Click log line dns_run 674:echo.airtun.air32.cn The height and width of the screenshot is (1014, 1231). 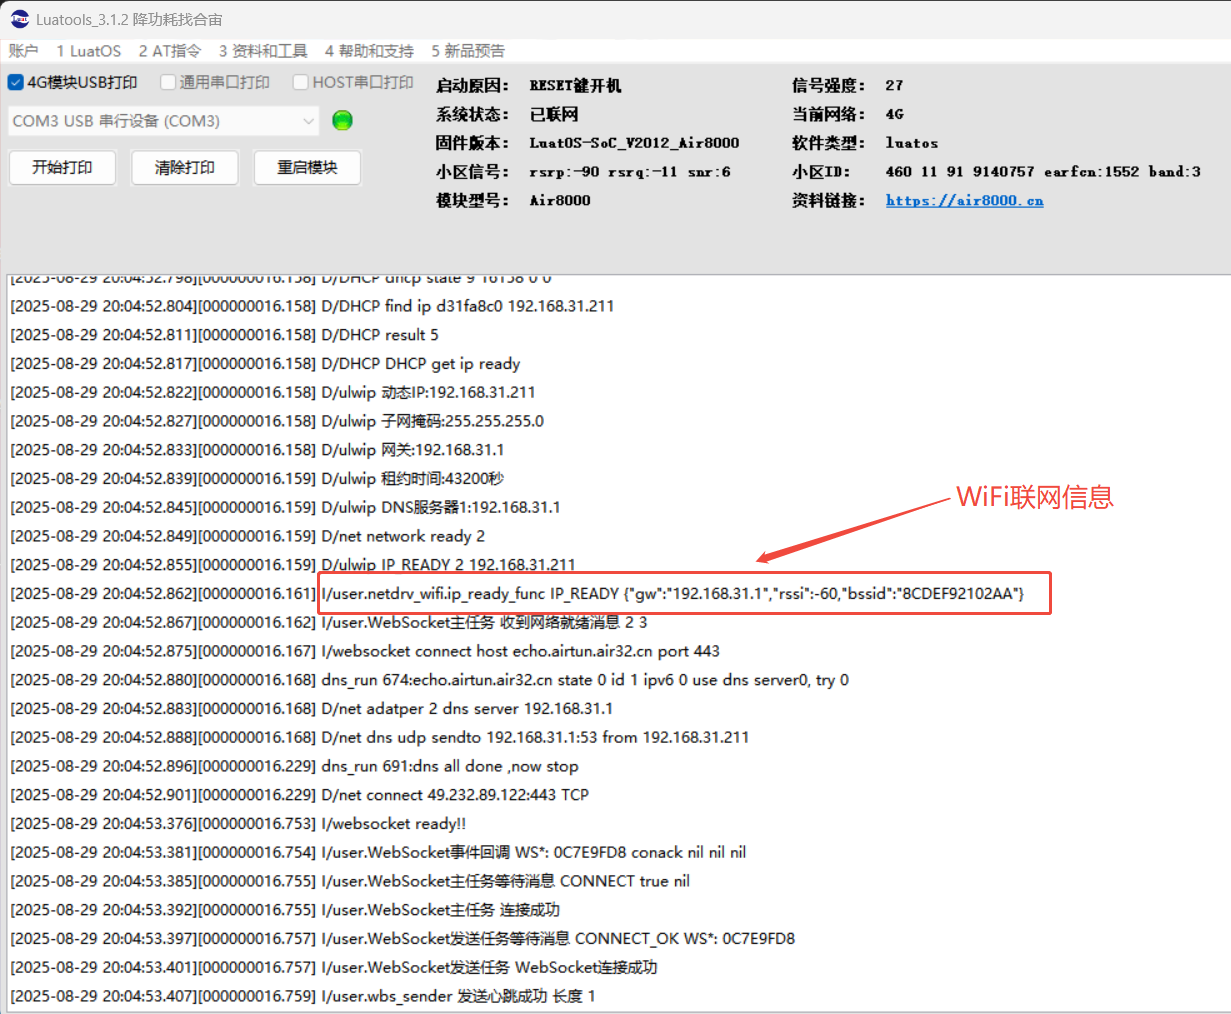tap(429, 680)
